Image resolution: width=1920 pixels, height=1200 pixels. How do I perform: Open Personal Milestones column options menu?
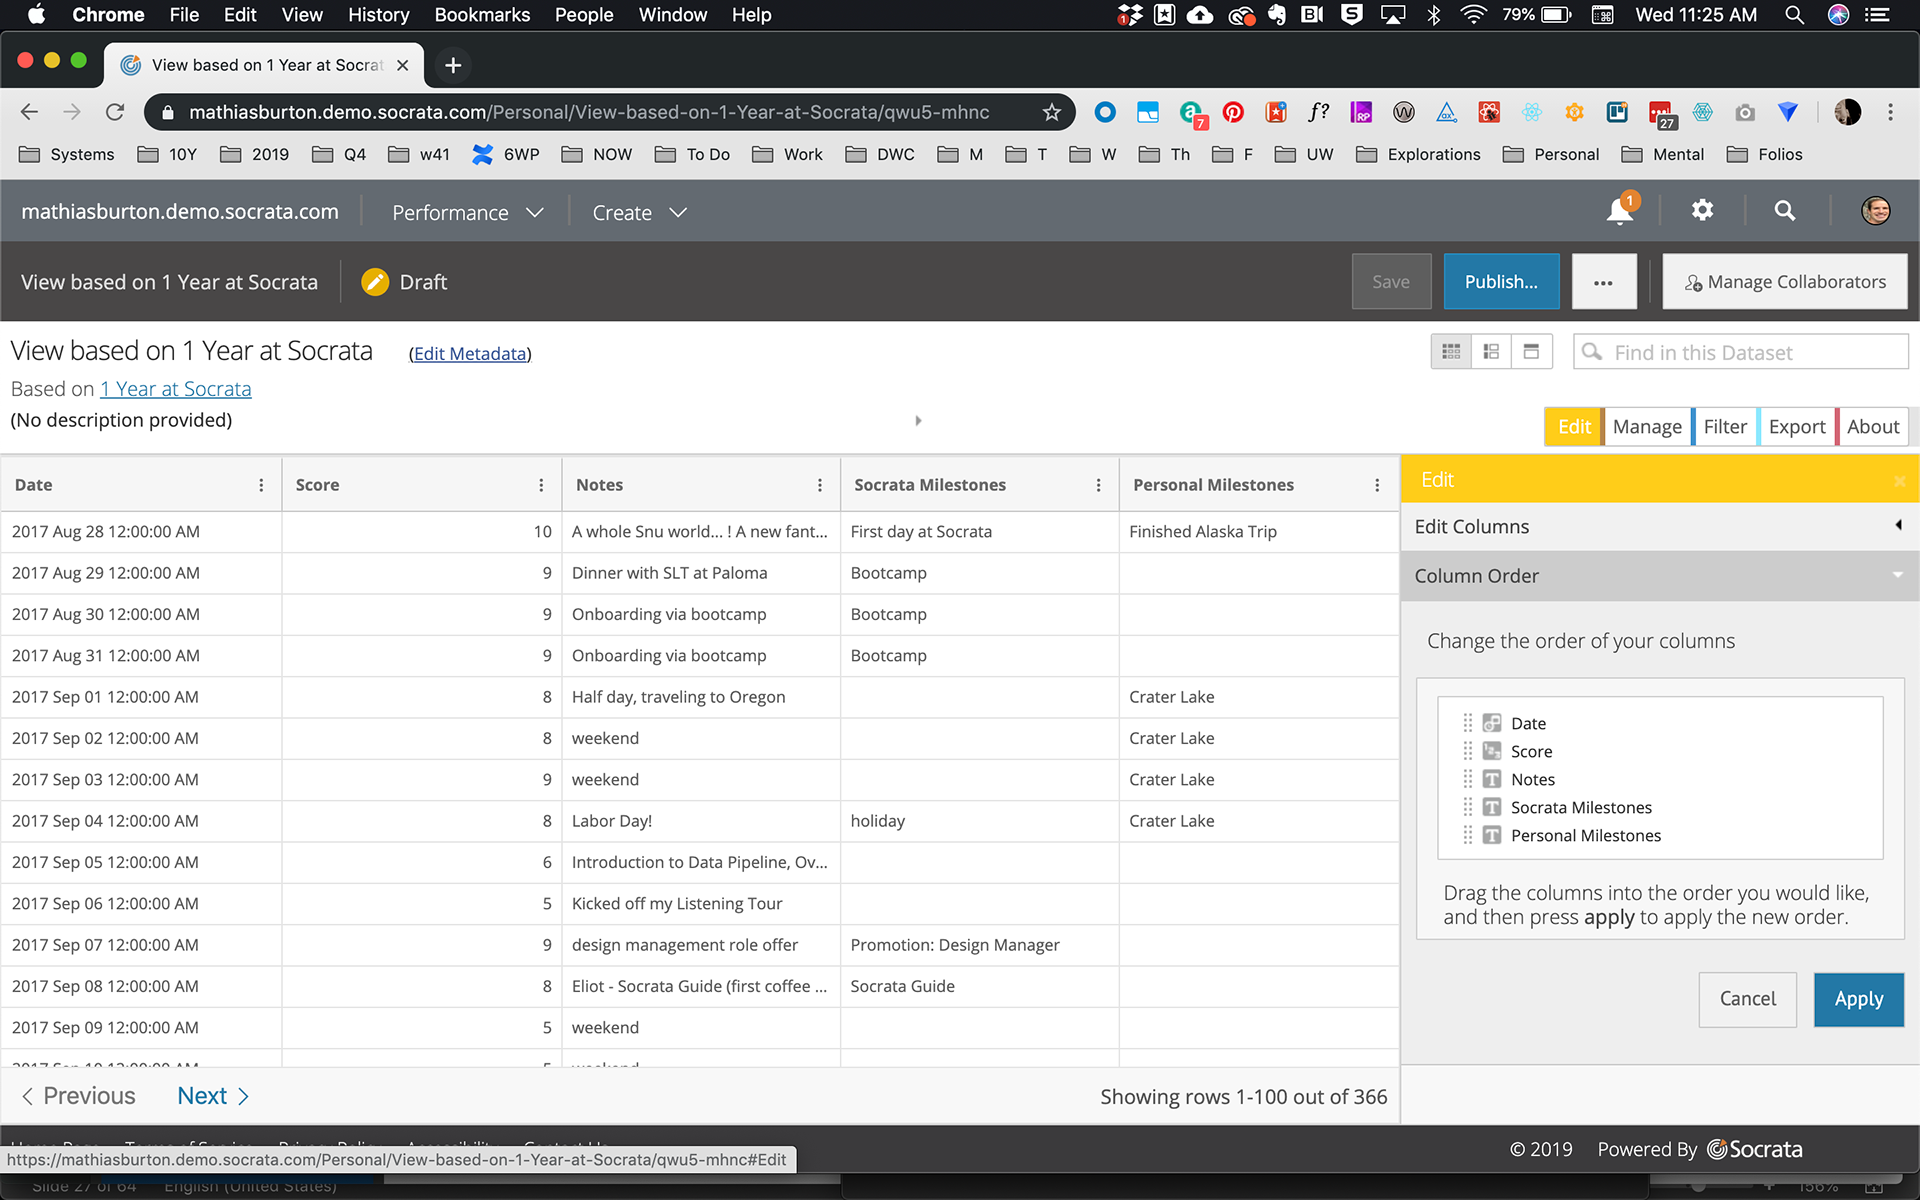click(x=1377, y=485)
